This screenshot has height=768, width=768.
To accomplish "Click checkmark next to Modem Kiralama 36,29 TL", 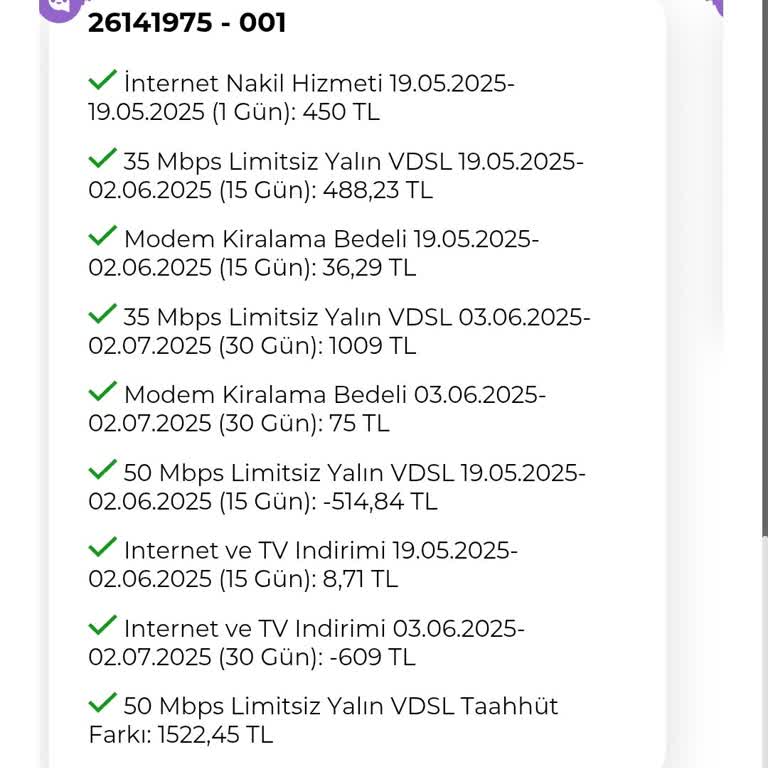I will coord(102,235).
